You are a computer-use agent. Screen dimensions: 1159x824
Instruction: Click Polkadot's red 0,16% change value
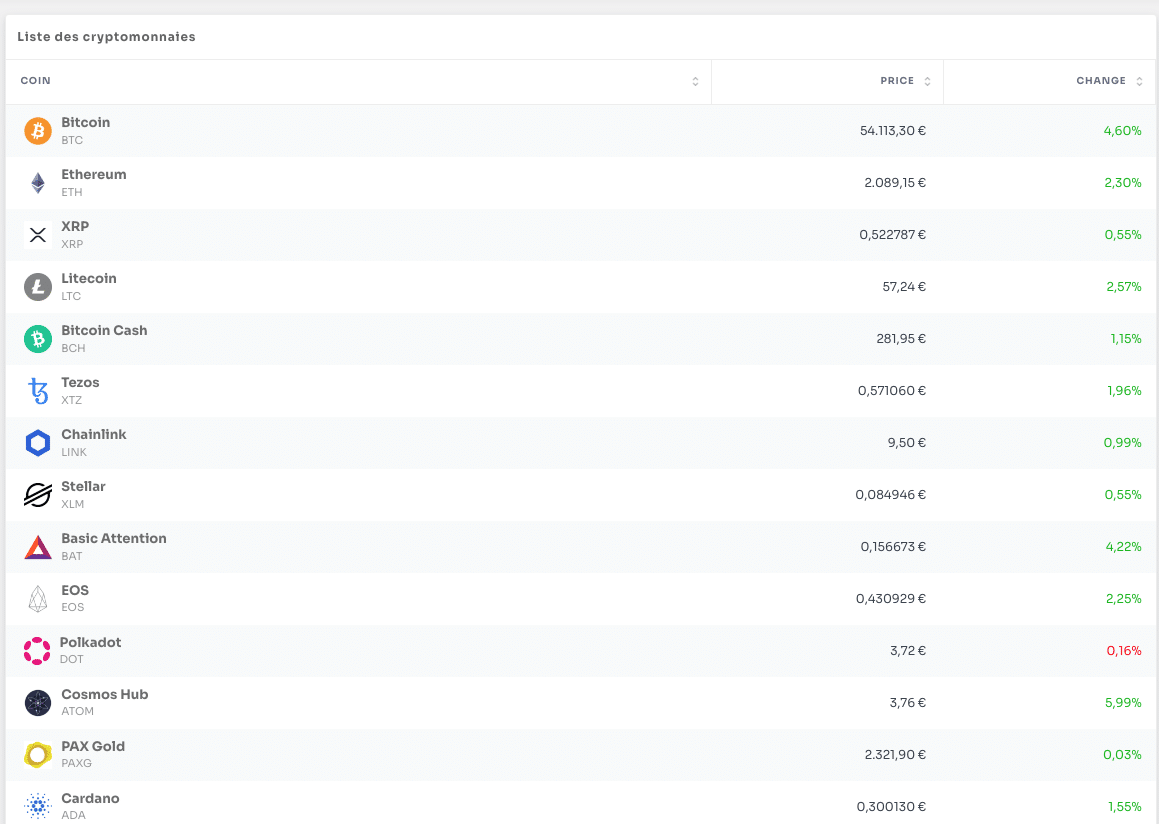coord(1123,651)
